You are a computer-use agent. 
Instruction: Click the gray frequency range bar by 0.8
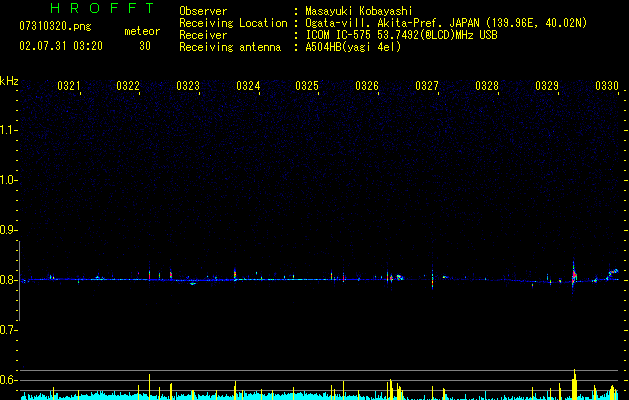20,281
